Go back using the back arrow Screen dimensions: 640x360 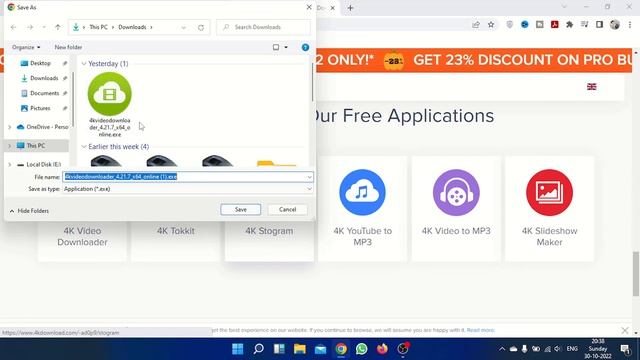coord(13,27)
